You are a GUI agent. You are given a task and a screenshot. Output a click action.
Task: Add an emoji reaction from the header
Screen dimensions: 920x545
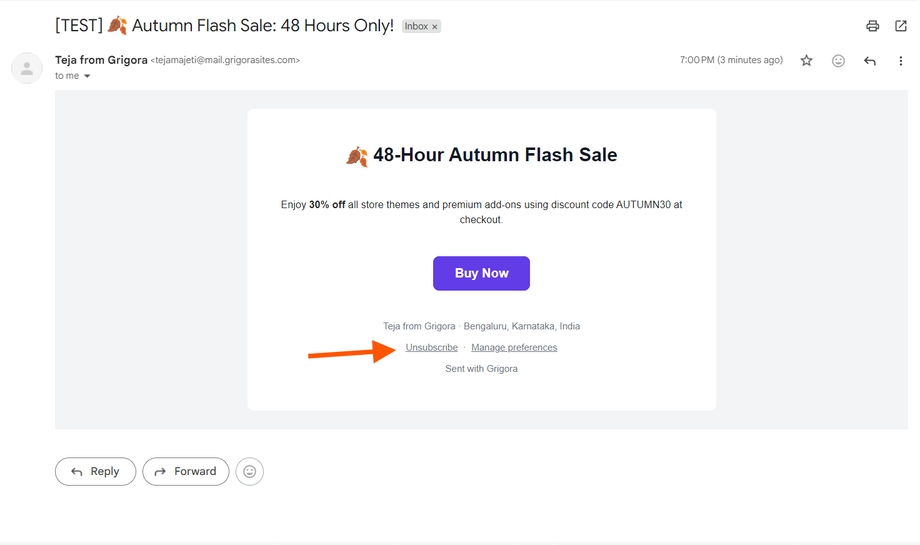pos(838,60)
